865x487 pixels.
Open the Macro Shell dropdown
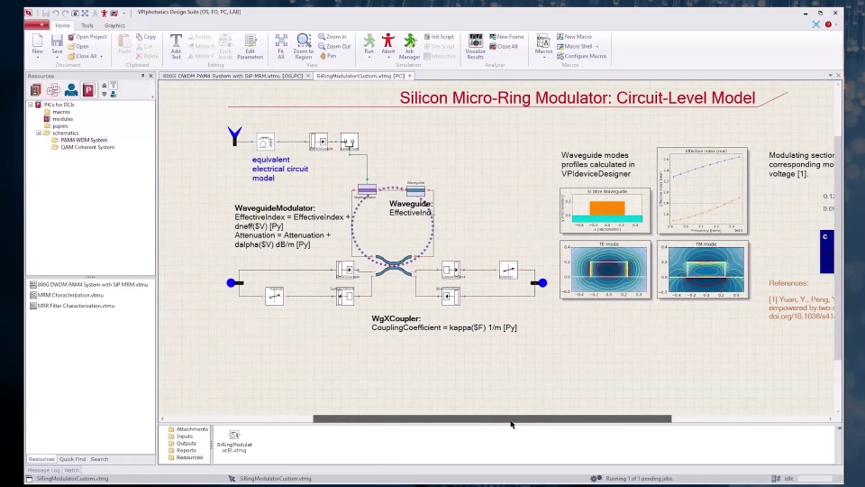(x=581, y=46)
